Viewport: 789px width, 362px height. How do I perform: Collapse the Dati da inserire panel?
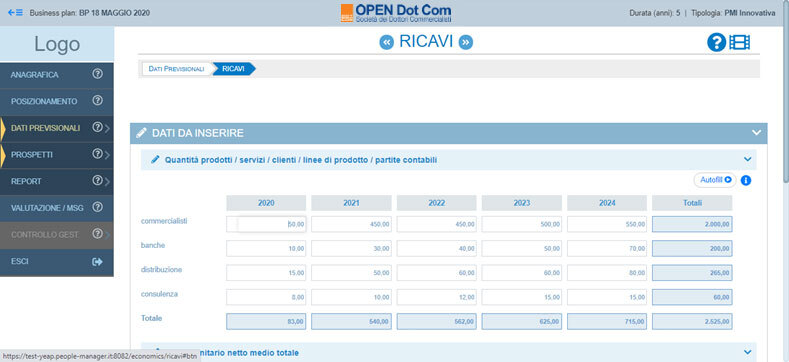point(756,133)
